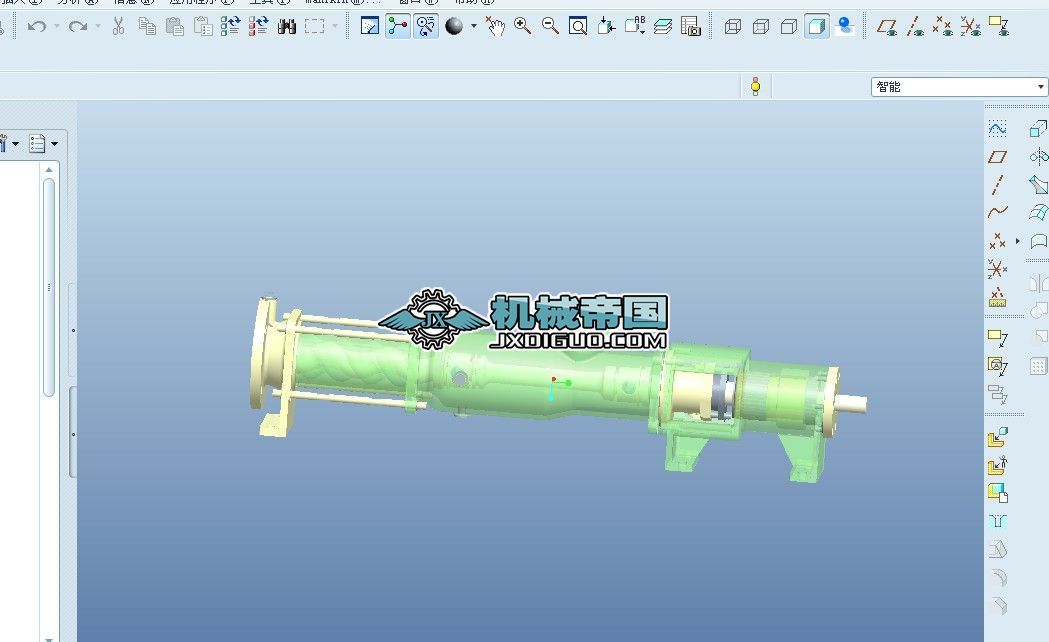Add component to the assembly
This screenshot has height=642, width=1049.
(x=997, y=437)
